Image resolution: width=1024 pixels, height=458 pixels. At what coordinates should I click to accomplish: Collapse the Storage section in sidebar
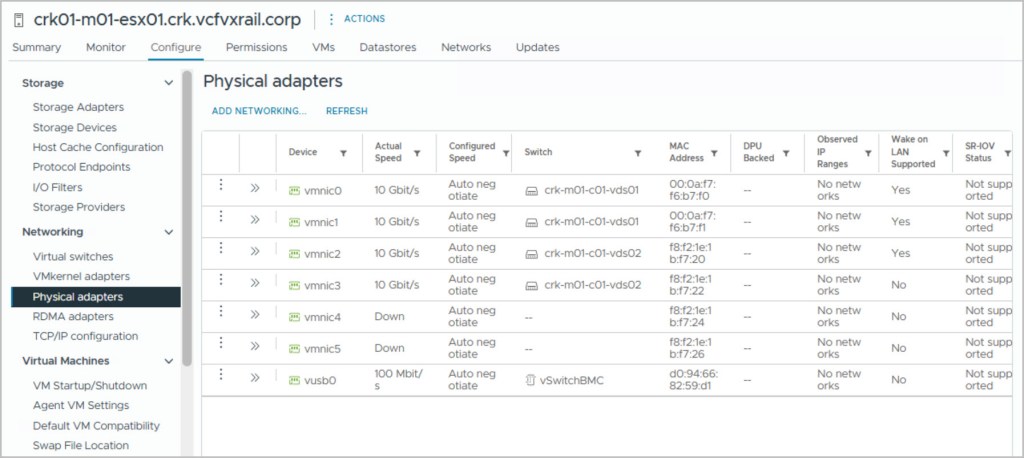coord(168,83)
